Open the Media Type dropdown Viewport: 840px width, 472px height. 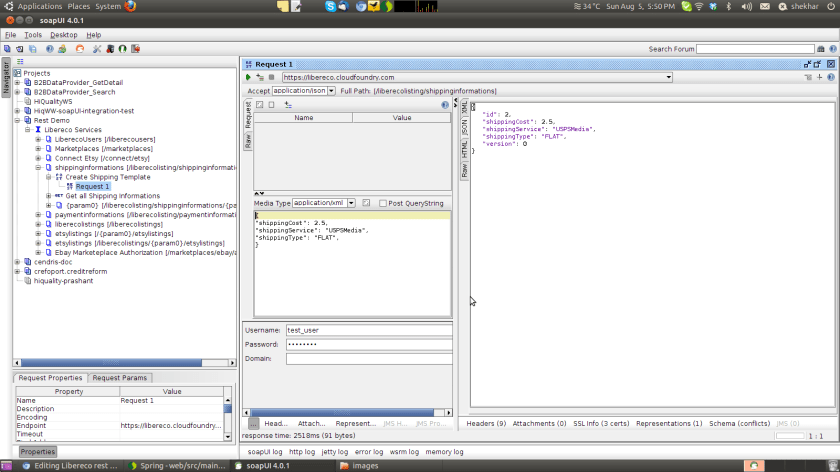(351, 203)
